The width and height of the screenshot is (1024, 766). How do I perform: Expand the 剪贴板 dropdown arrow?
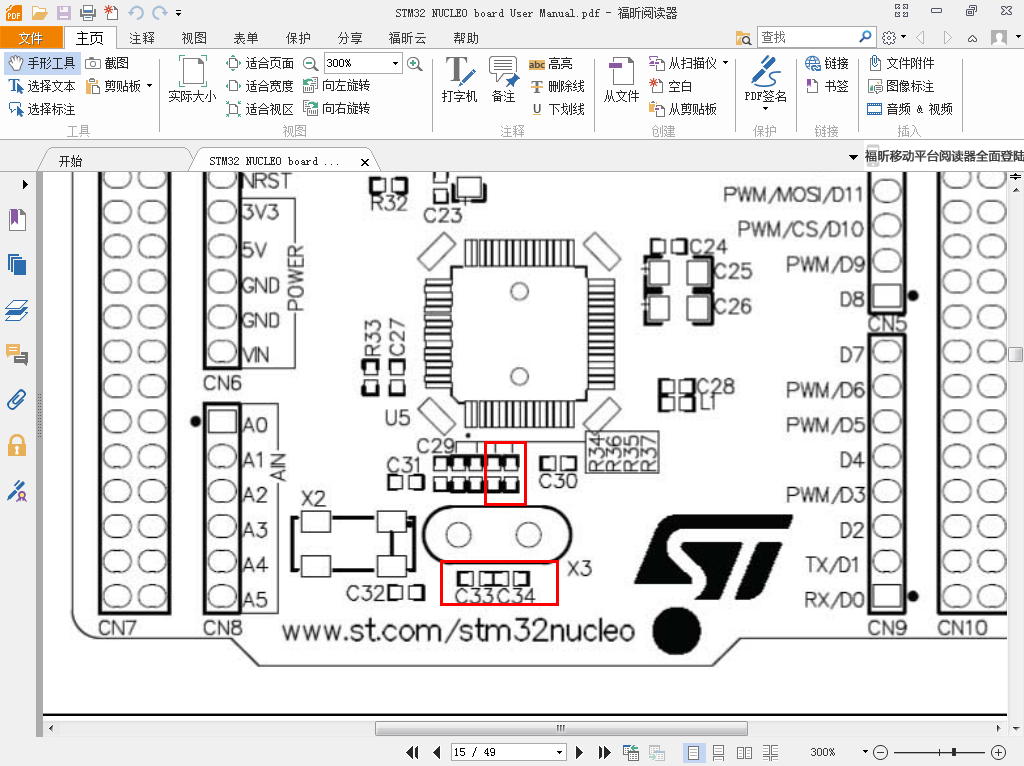click(150, 86)
